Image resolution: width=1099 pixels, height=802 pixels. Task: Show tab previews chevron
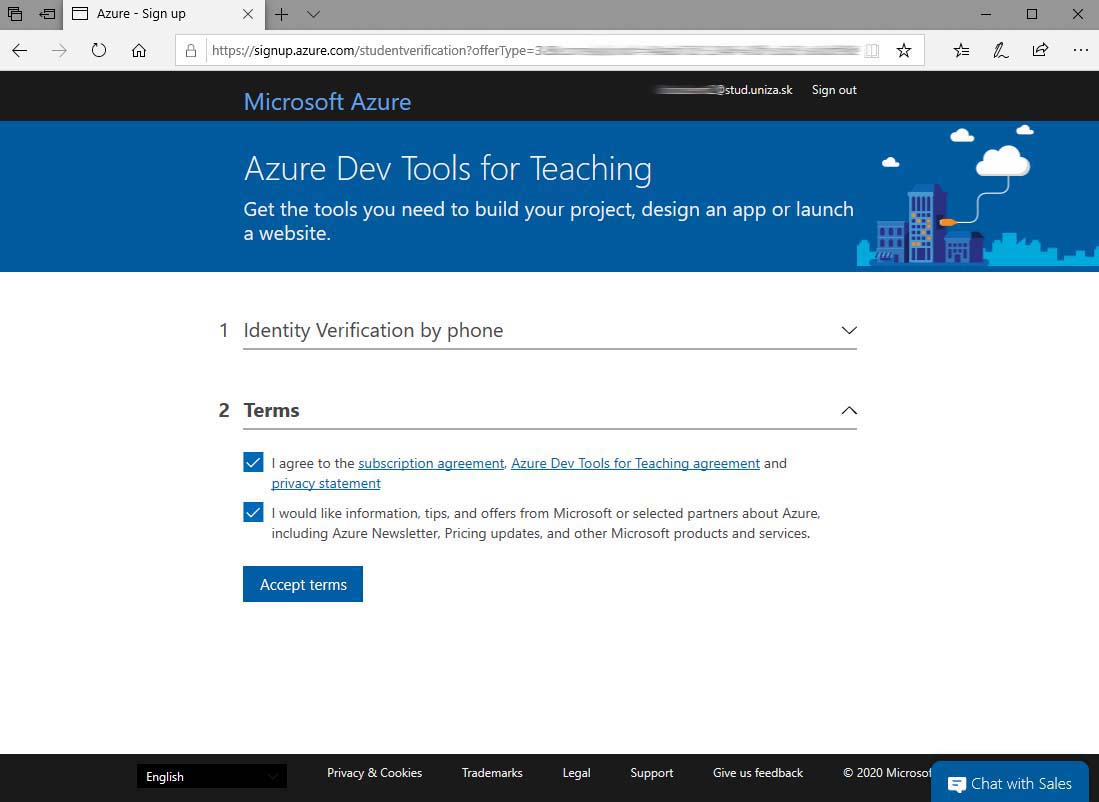click(x=313, y=14)
